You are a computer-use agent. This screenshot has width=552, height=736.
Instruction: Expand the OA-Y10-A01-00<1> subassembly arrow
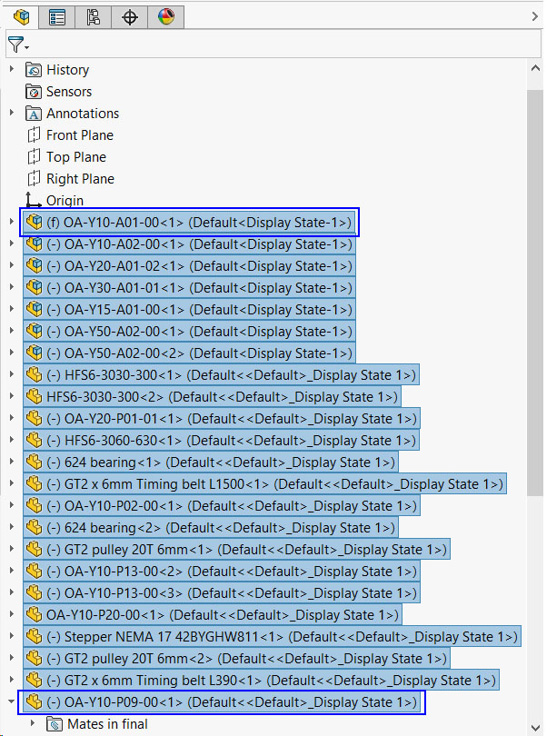12,222
